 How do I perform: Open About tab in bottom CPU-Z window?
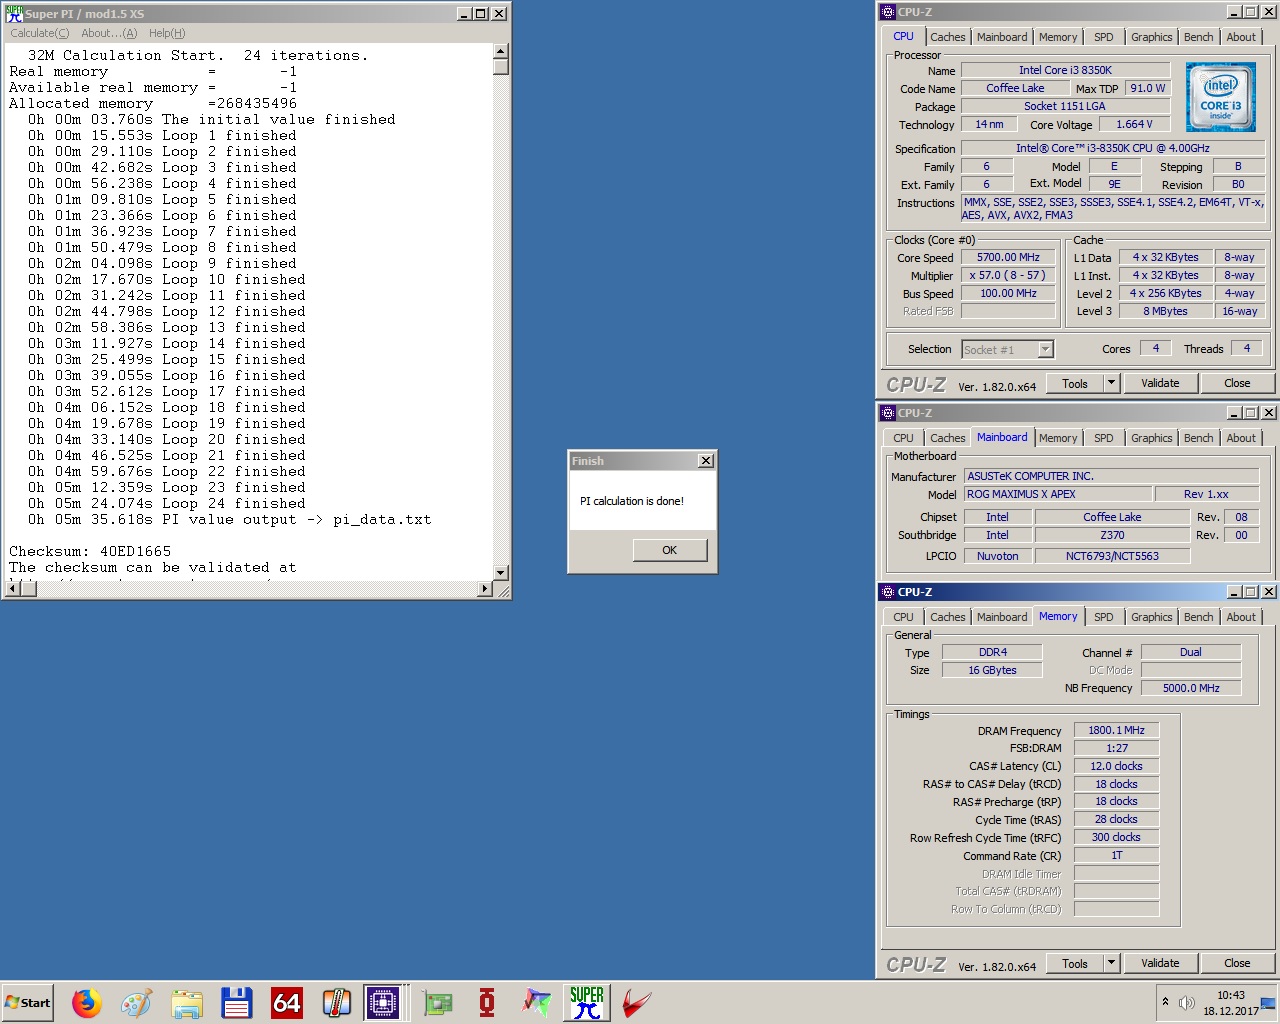pos(1241,617)
